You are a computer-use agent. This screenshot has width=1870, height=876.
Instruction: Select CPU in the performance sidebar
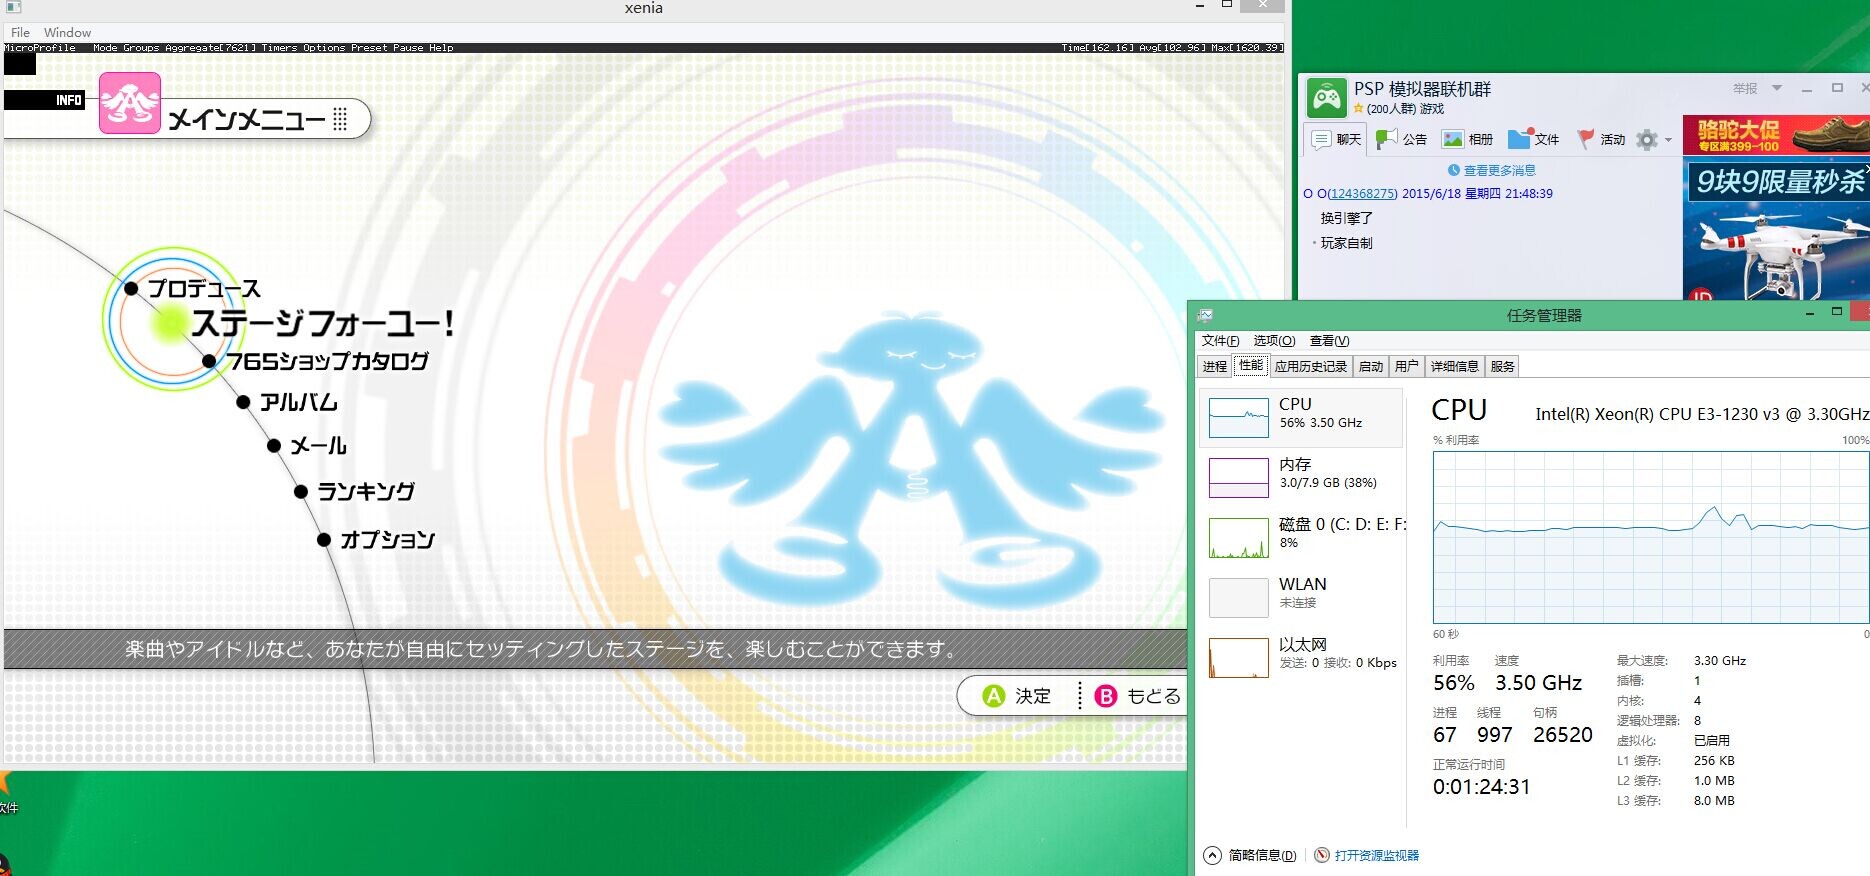(1301, 417)
